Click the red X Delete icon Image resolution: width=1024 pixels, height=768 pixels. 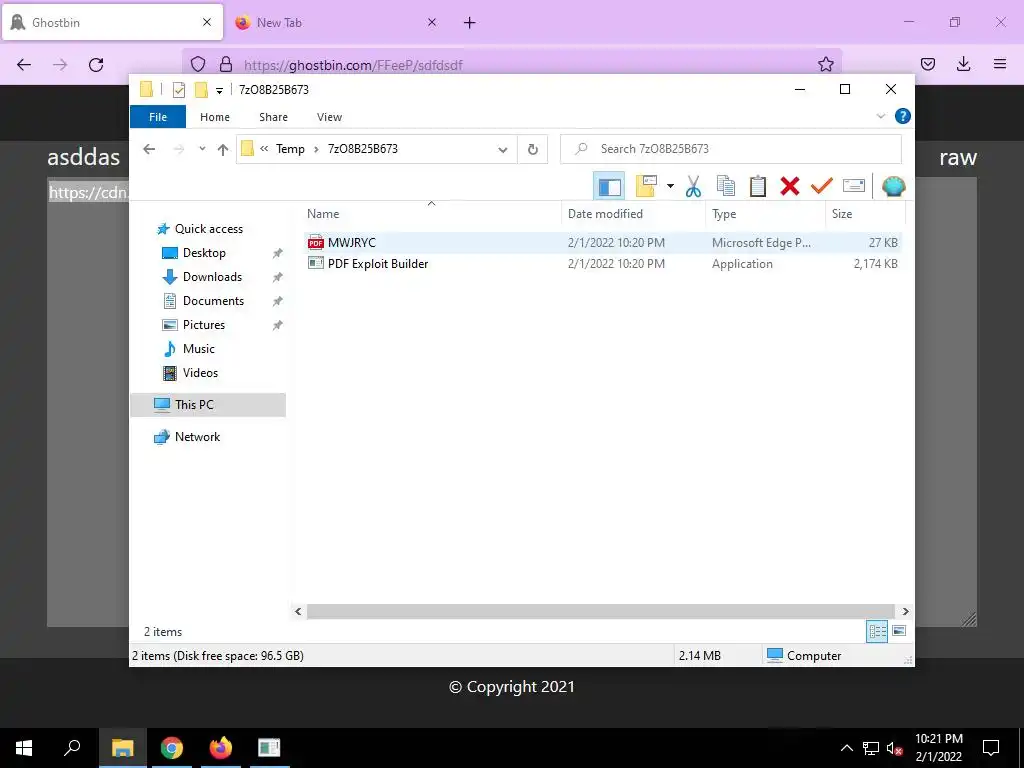[x=790, y=186]
